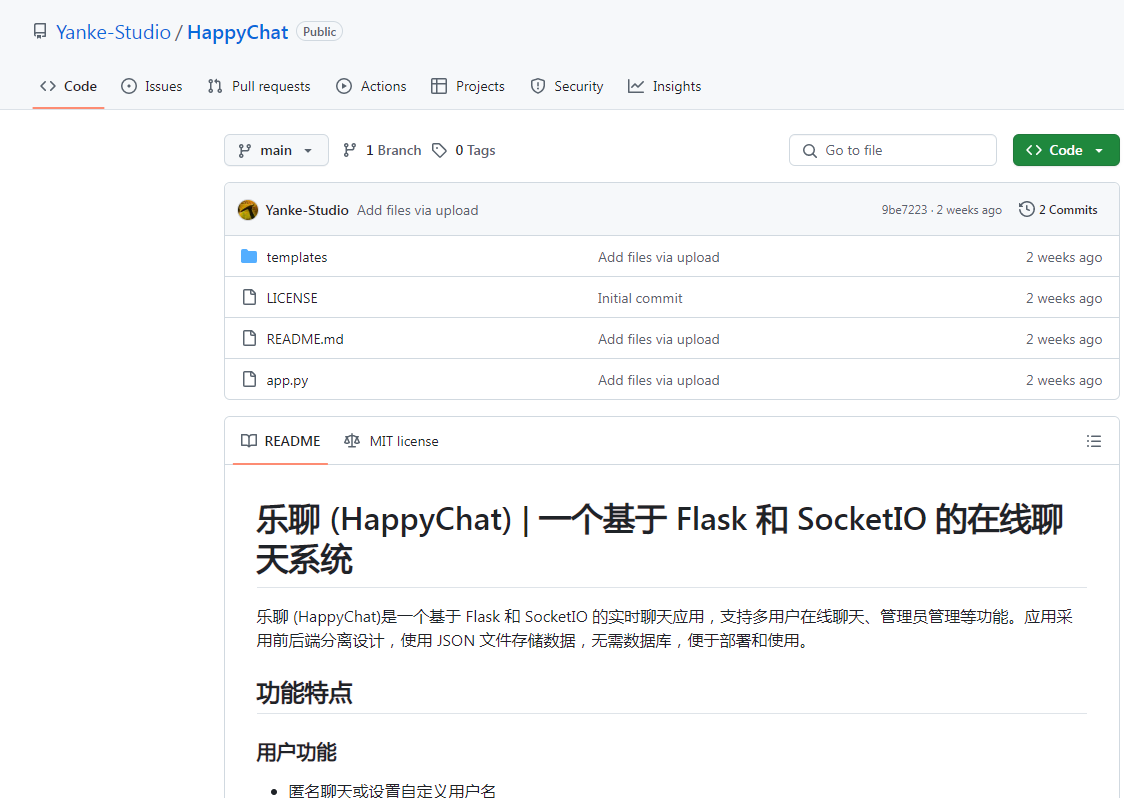
Task: Expand the main branch dropdown
Action: pos(276,150)
